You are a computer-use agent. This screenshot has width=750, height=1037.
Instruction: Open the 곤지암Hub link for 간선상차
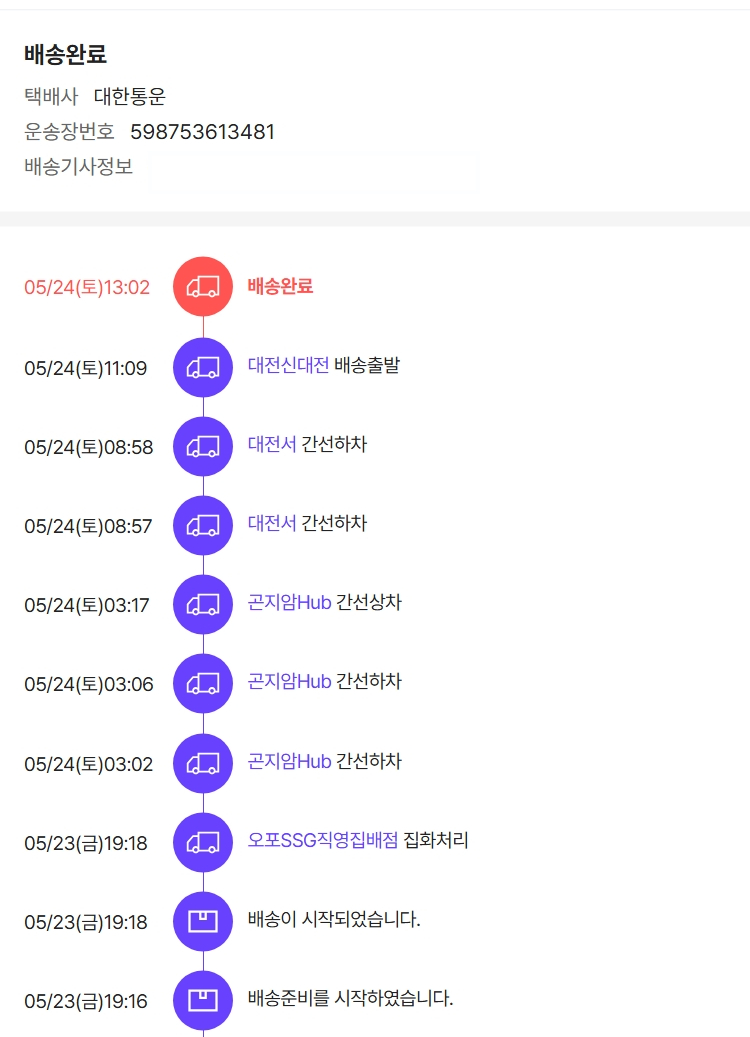[x=289, y=603]
